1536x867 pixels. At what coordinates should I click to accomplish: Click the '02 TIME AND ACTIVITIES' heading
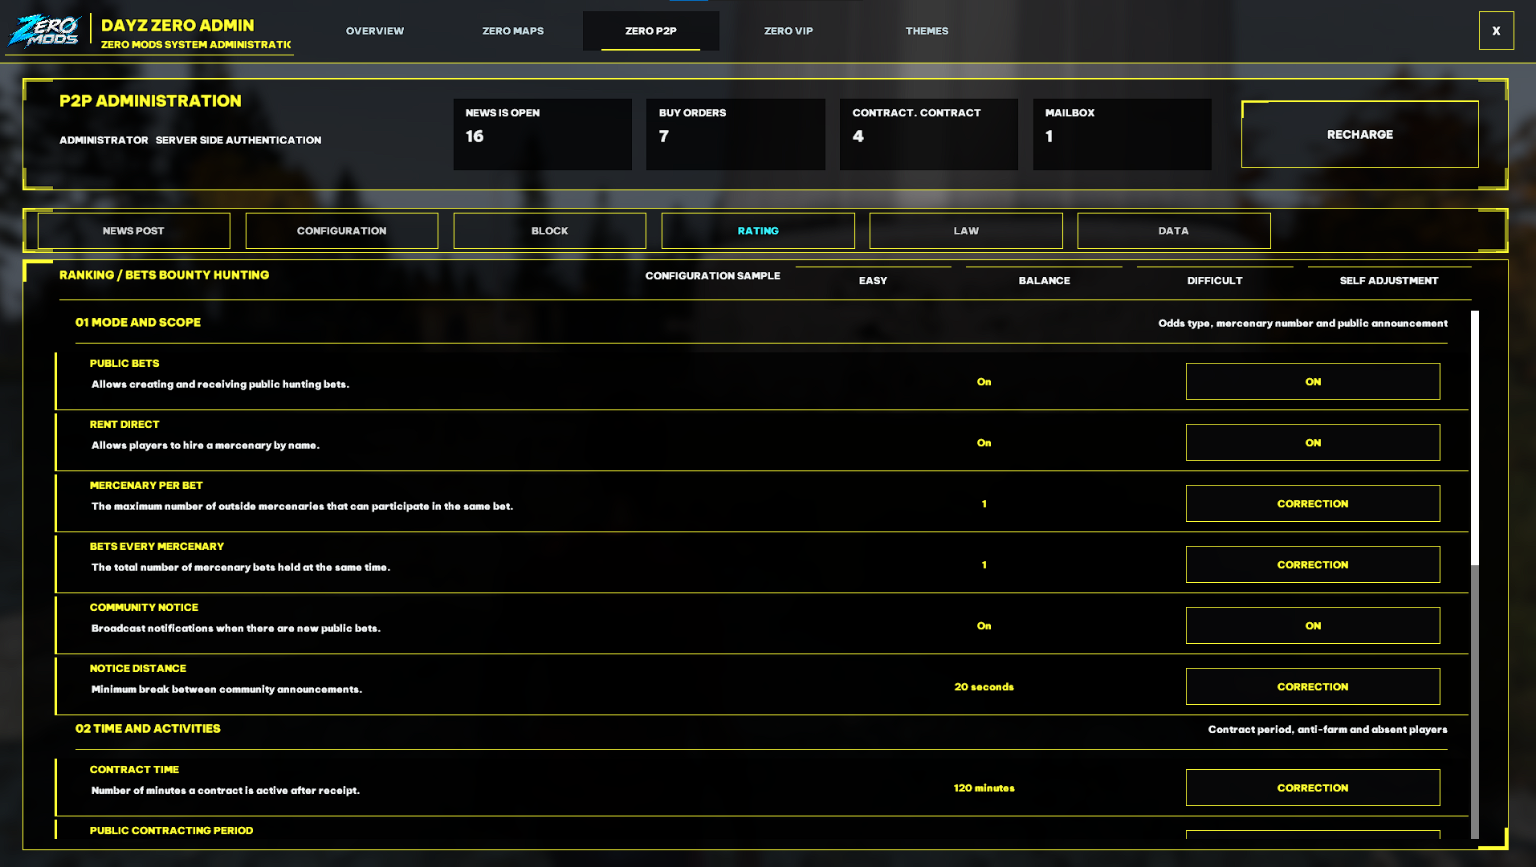click(x=148, y=729)
